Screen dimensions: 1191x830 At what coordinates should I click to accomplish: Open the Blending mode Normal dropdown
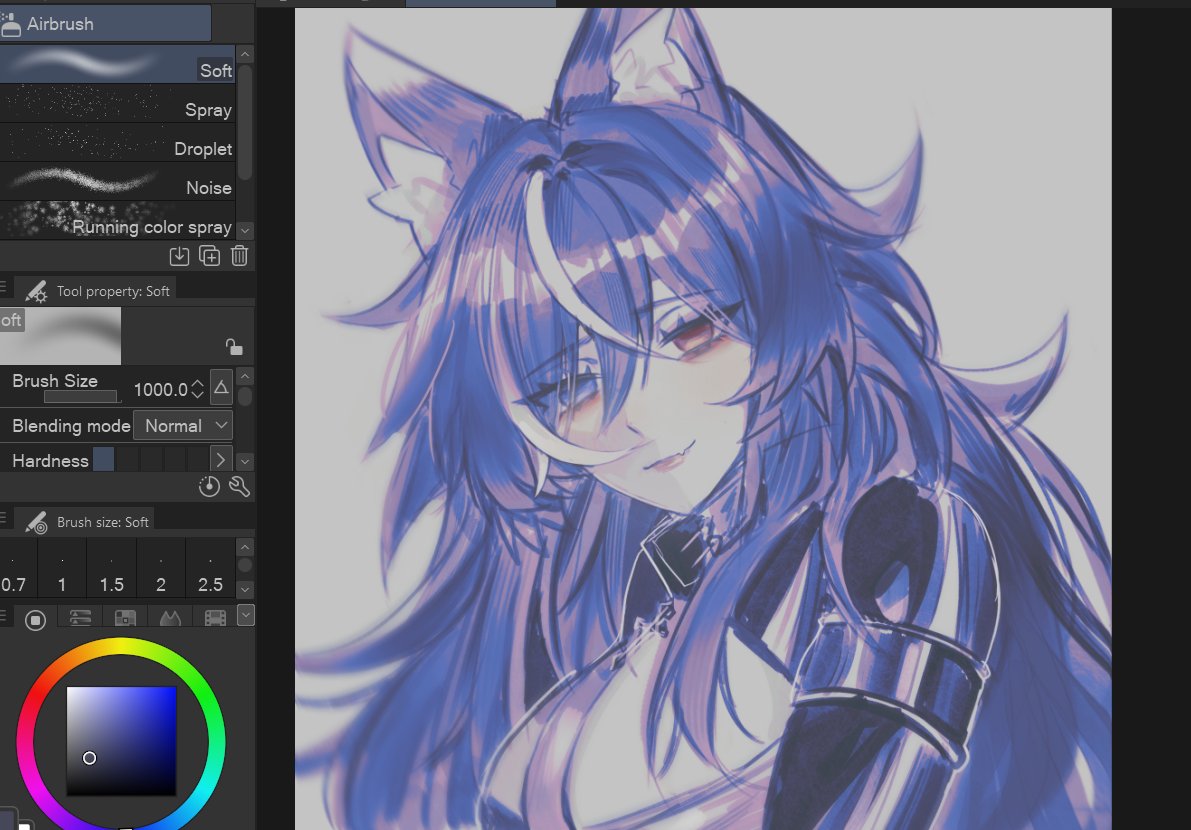point(182,426)
